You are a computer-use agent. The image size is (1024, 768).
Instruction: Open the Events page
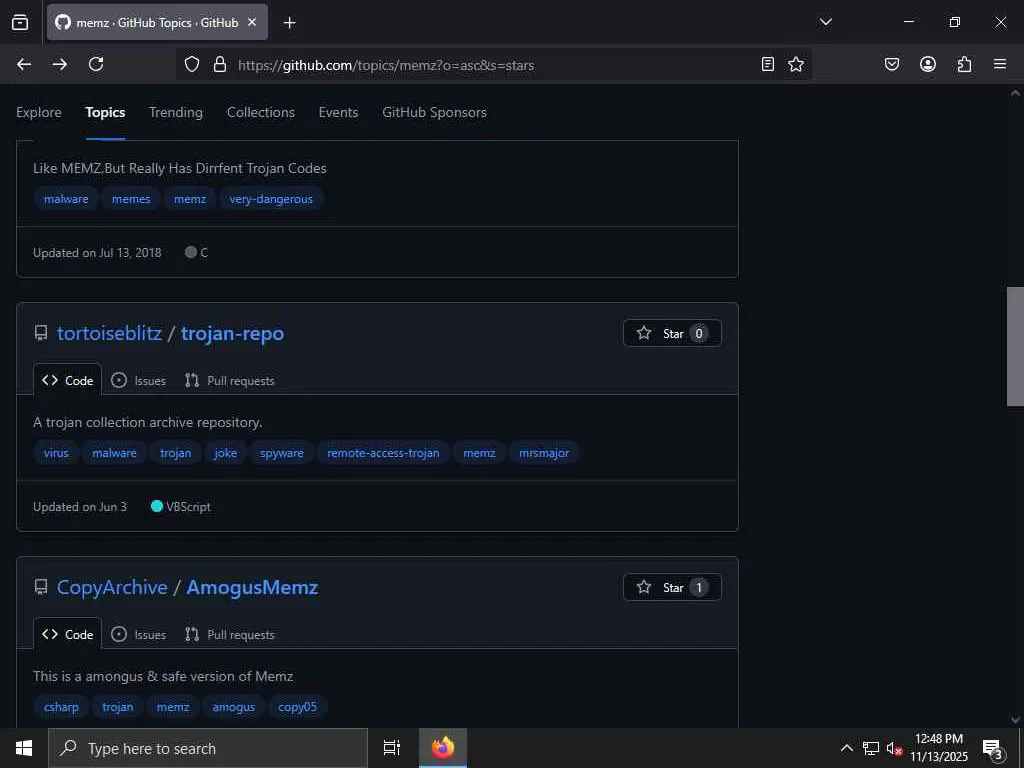(338, 112)
